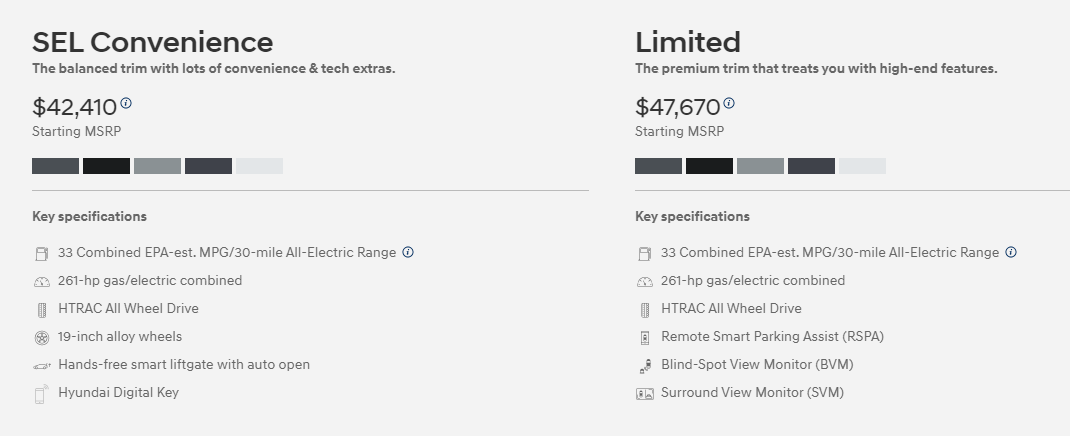The height and width of the screenshot is (436, 1070).
Task: Click the hands-free smart liftgate car icon
Action: pos(41,366)
